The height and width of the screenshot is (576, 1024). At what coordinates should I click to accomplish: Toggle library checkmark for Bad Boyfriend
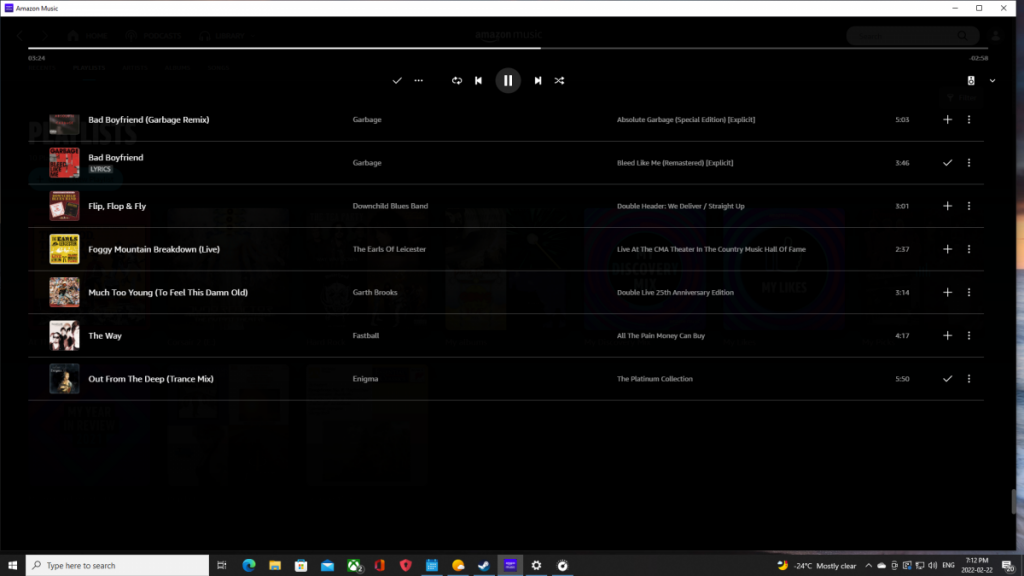[947, 163]
